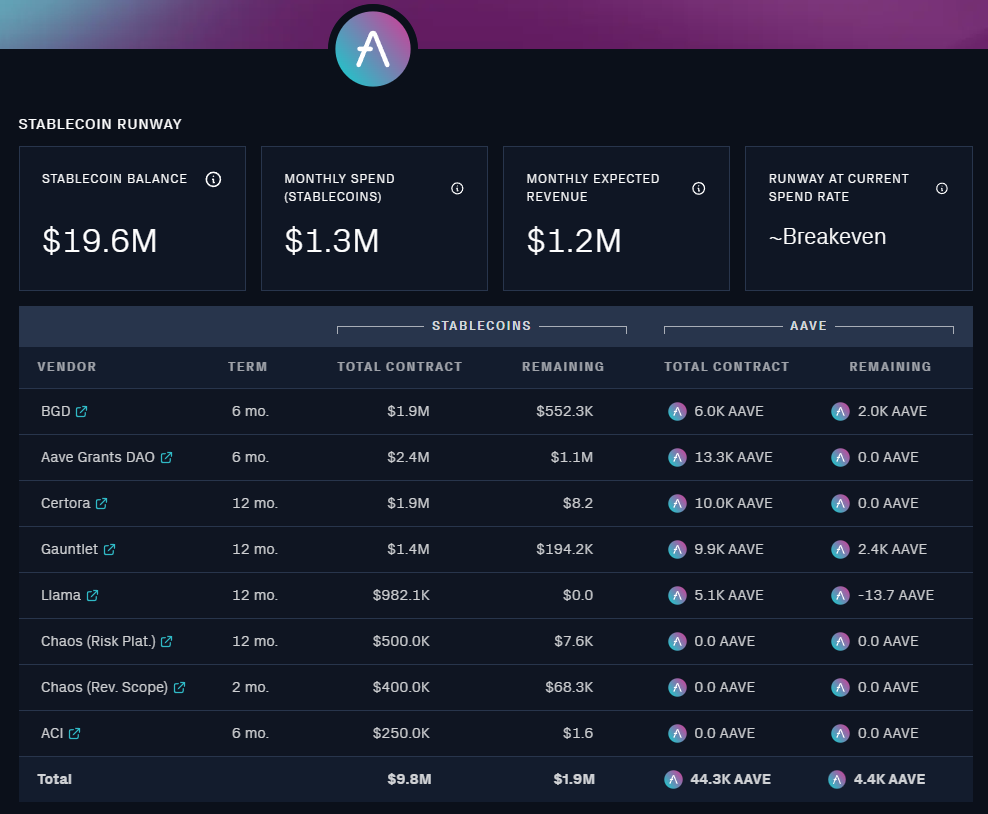
Task: Click the $9.8M total contract sum
Action: [409, 779]
